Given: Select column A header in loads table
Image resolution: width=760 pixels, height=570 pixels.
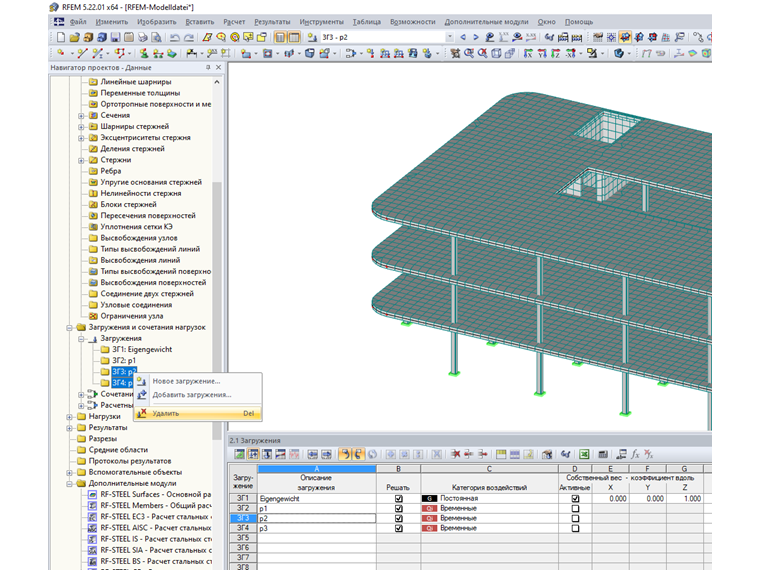Looking at the screenshot, I should [x=317, y=469].
